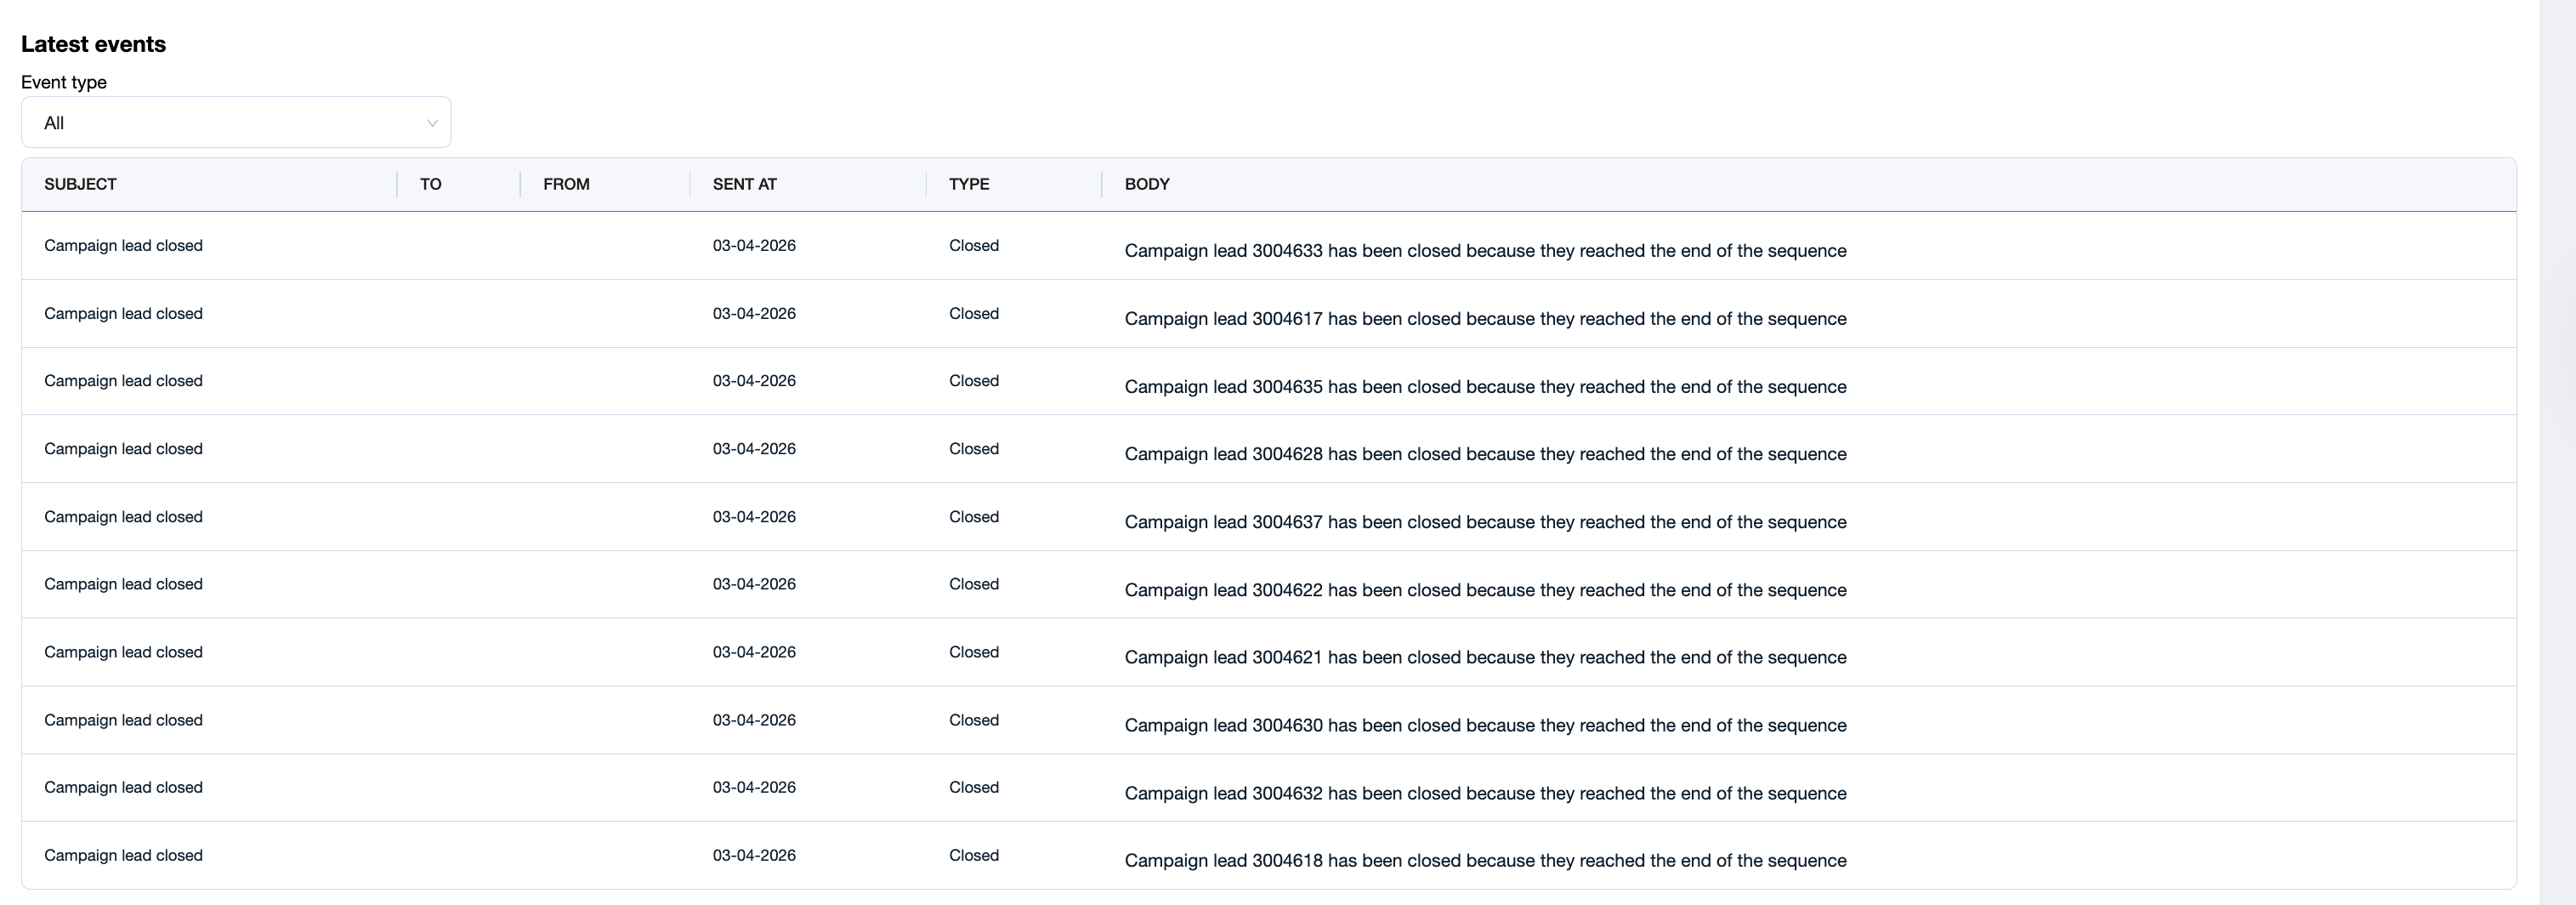The image size is (2576, 905).
Task: Select body text for campaign lead 3004618
Action: point(1485,860)
